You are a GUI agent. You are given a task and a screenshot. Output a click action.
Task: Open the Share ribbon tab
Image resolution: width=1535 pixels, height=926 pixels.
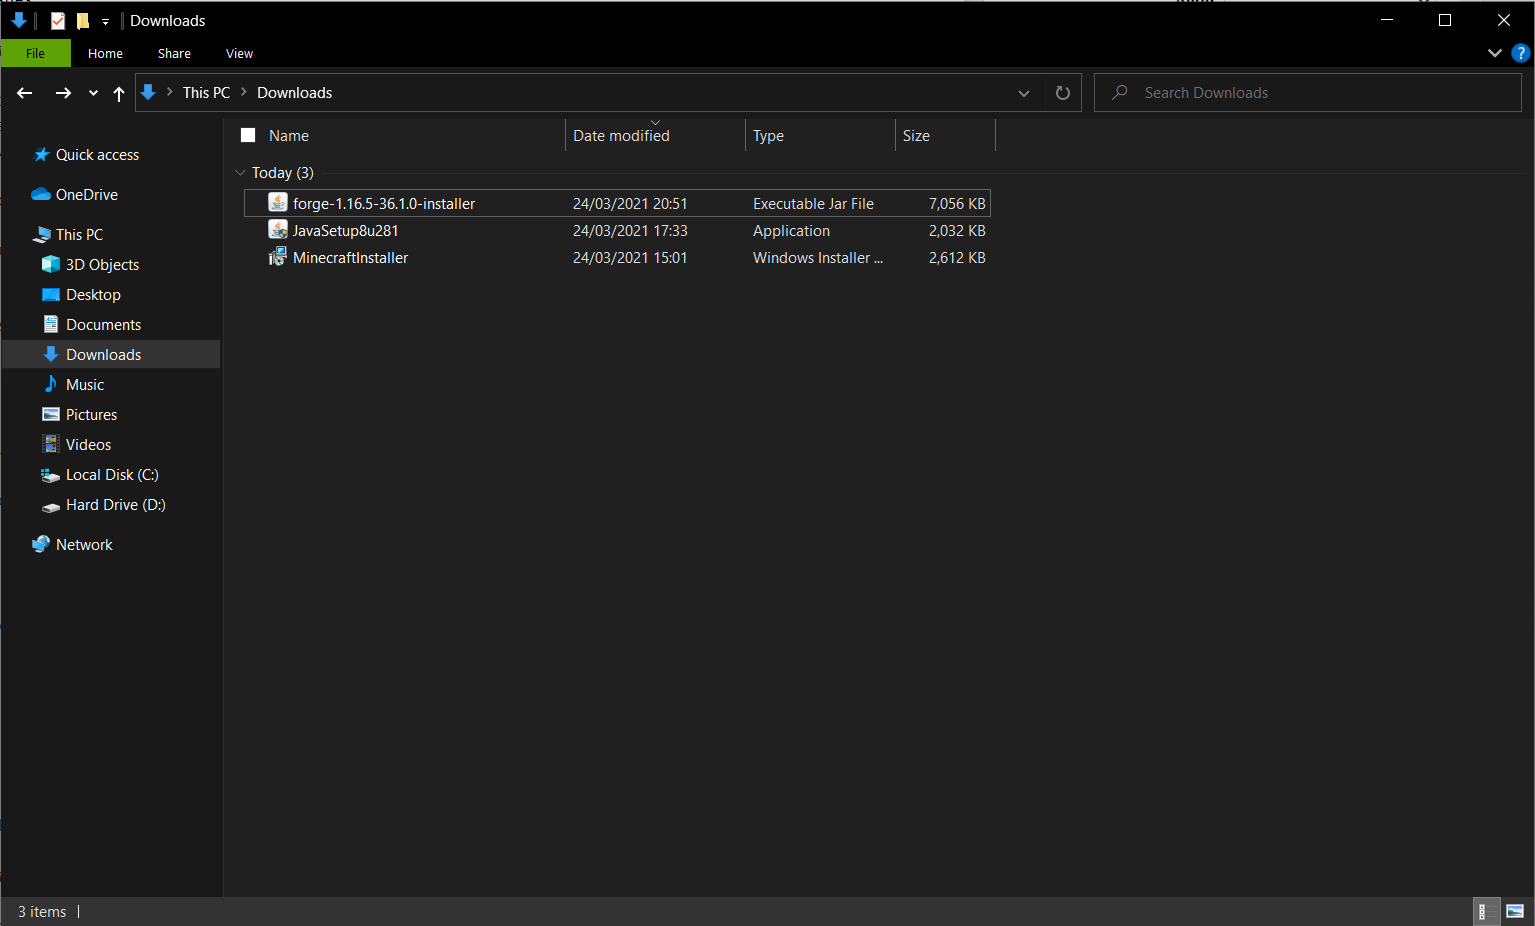174,53
